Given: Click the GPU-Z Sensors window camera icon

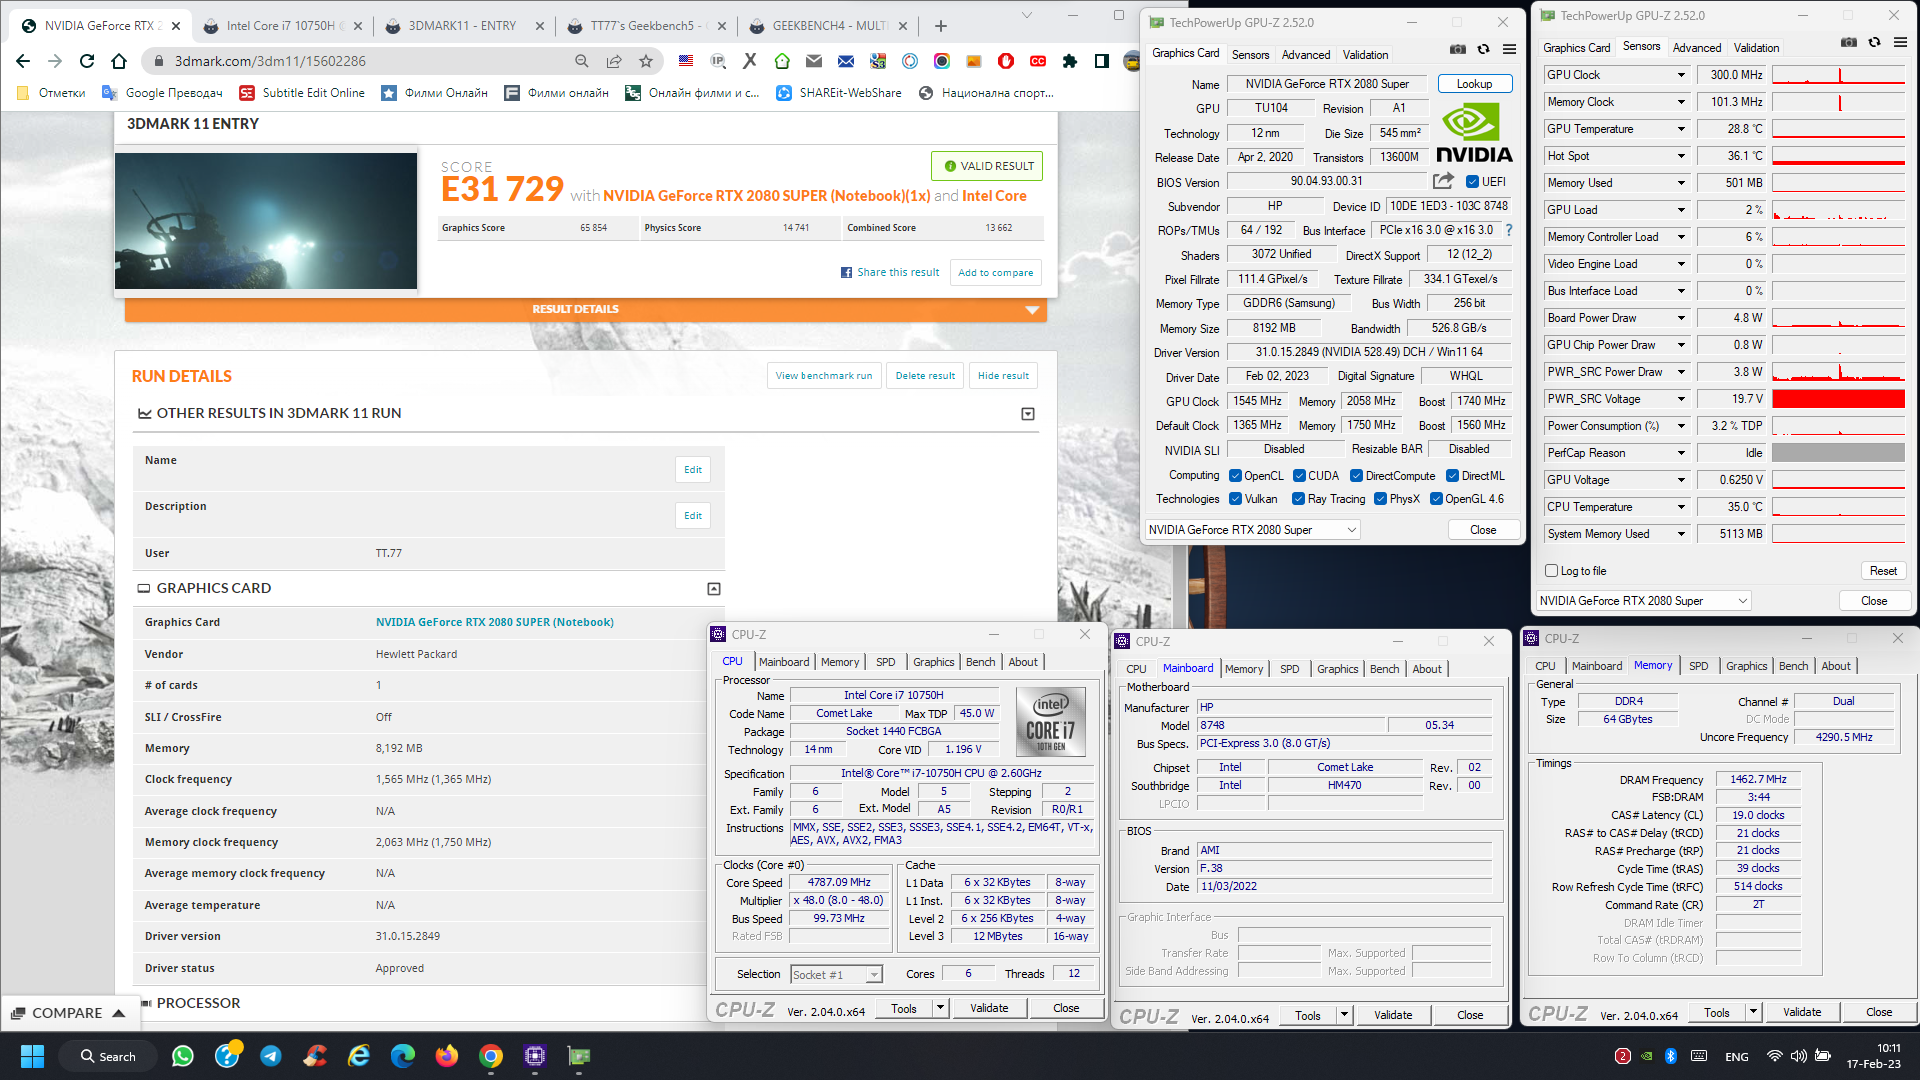Looking at the screenshot, I should [1849, 42].
